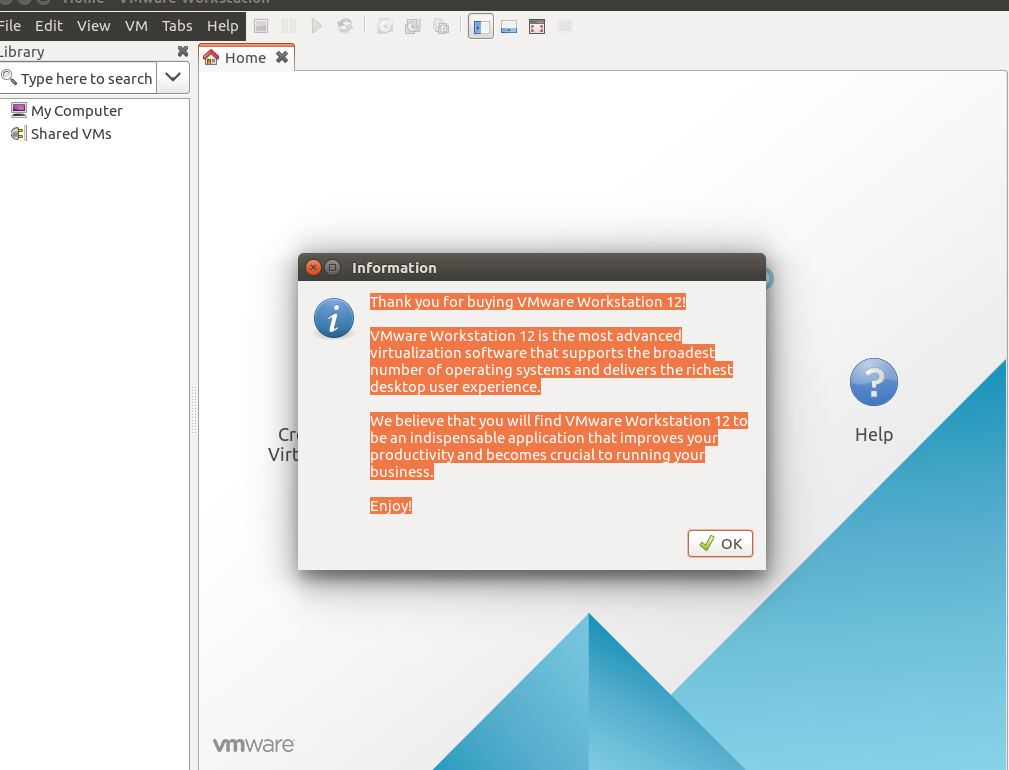Open the File menu
The image size is (1009, 770).
pyautogui.click(x=10, y=26)
